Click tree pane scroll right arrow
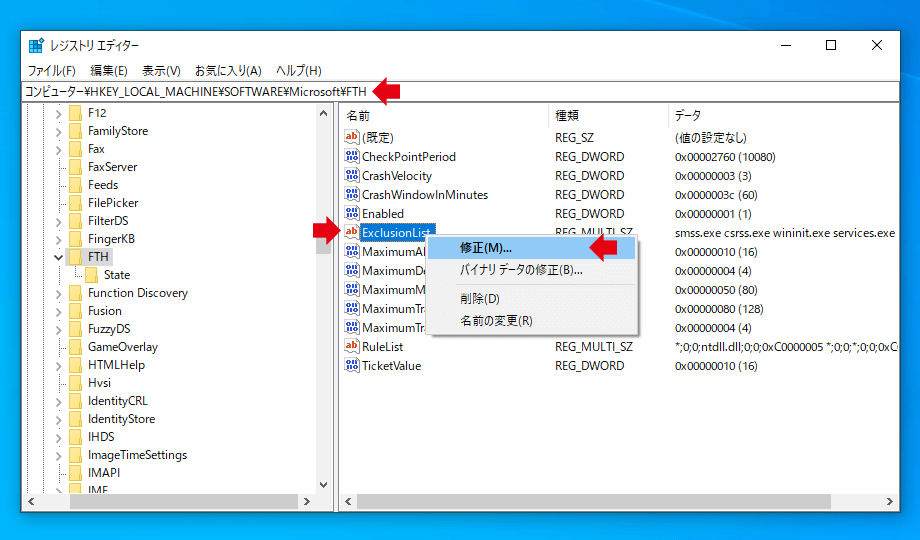Viewport: 920px width, 540px height. (x=307, y=502)
